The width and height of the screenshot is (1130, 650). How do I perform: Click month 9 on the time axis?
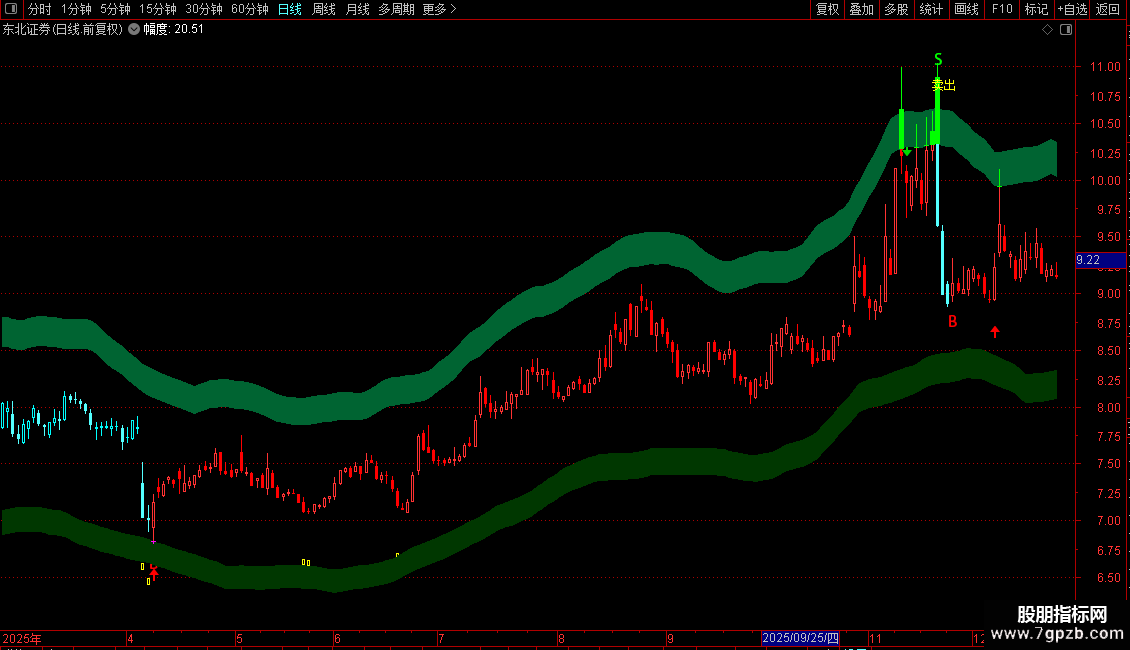tap(670, 638)
